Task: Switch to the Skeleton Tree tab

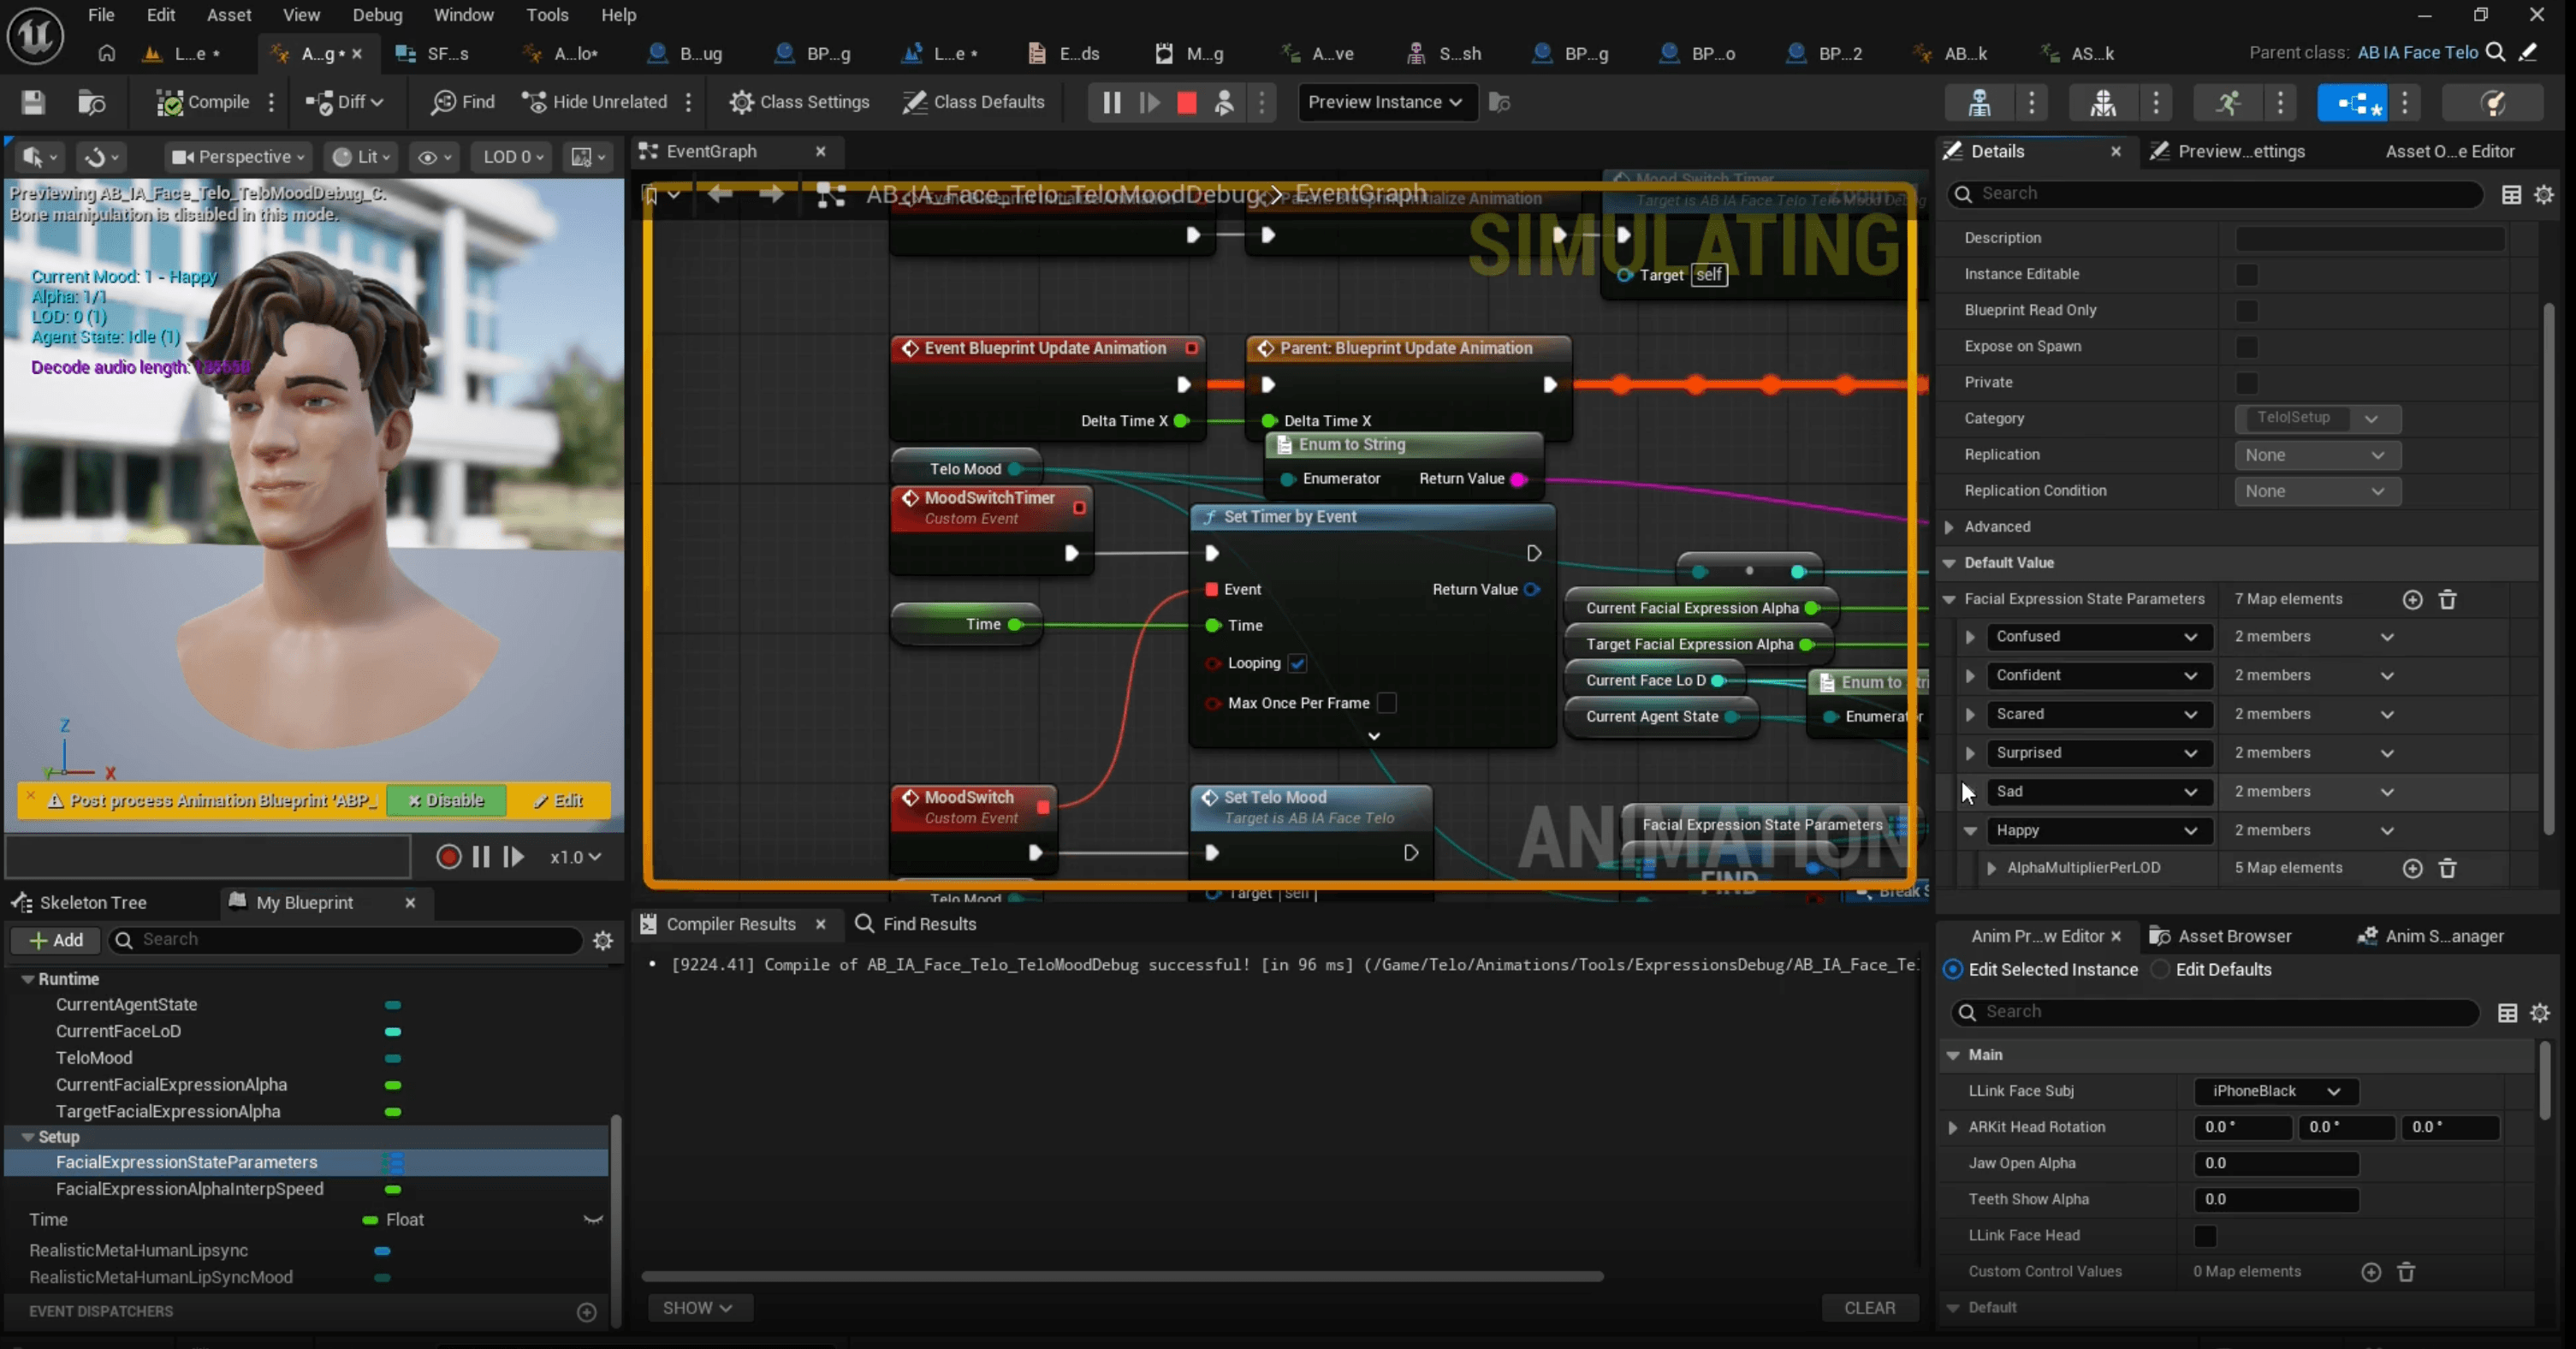Action: pyautogui.click(x=80, y=902)
